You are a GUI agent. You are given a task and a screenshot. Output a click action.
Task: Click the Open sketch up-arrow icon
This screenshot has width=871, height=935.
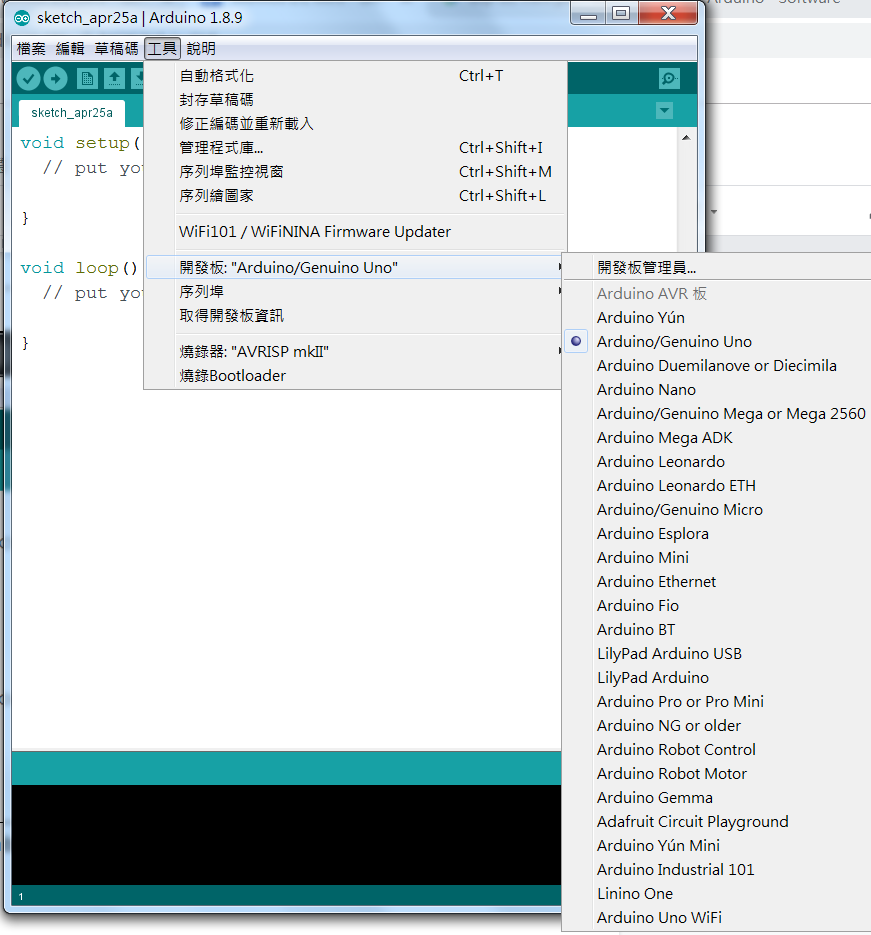[114, 78]
